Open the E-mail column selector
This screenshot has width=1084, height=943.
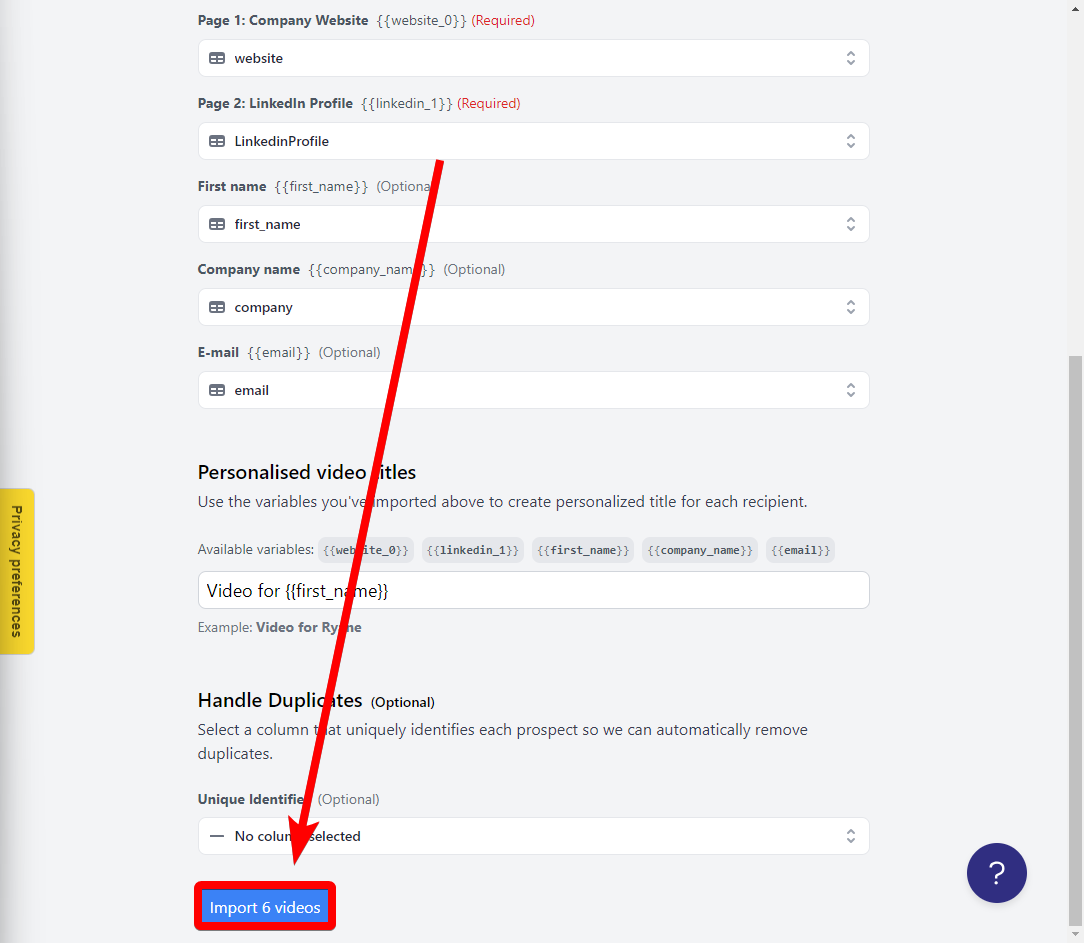coord(533,390)
